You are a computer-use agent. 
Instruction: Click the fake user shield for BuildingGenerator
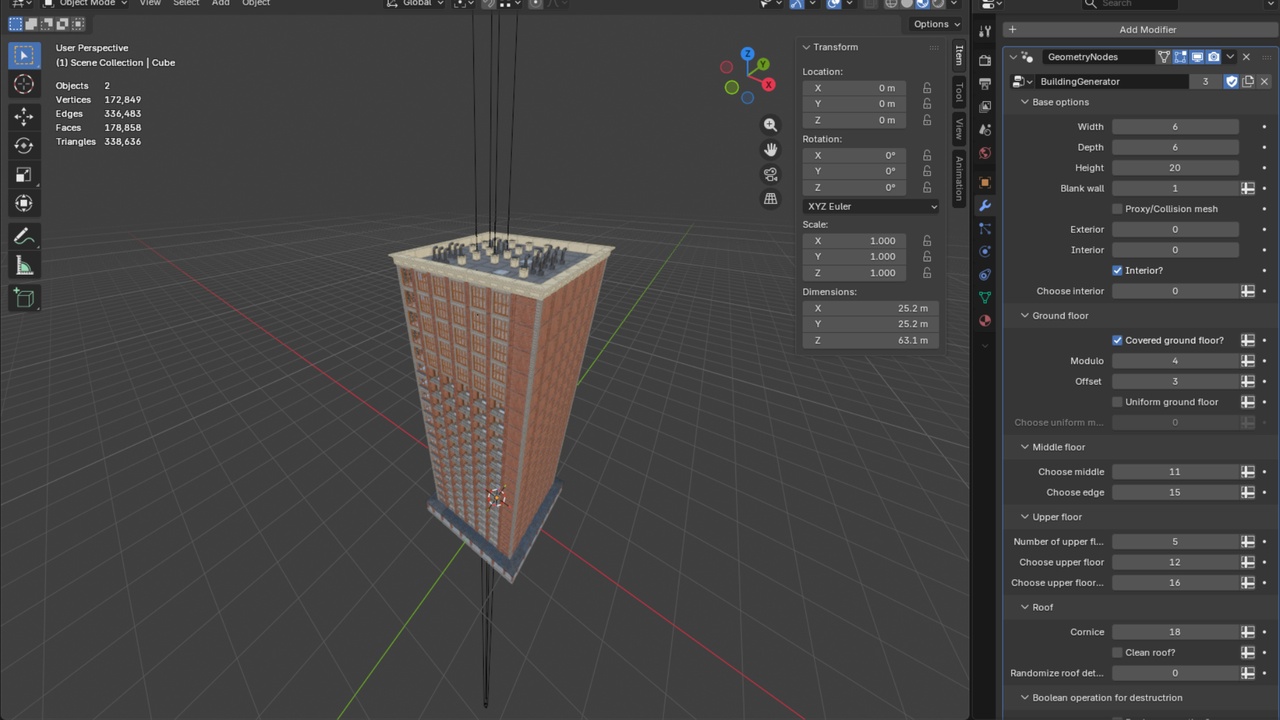click(x=1231, y=81)
